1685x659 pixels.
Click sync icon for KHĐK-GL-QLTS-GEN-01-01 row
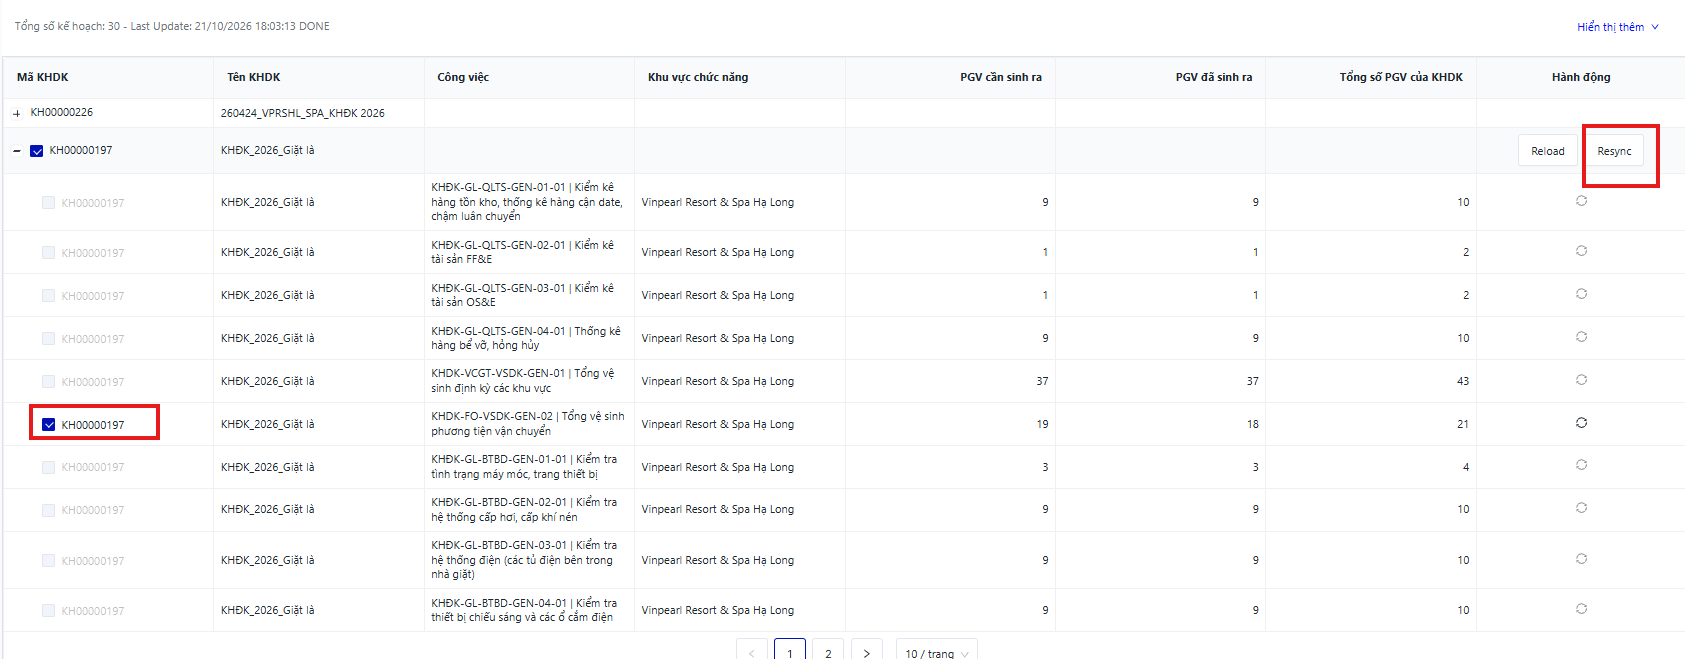[1581, 201]
